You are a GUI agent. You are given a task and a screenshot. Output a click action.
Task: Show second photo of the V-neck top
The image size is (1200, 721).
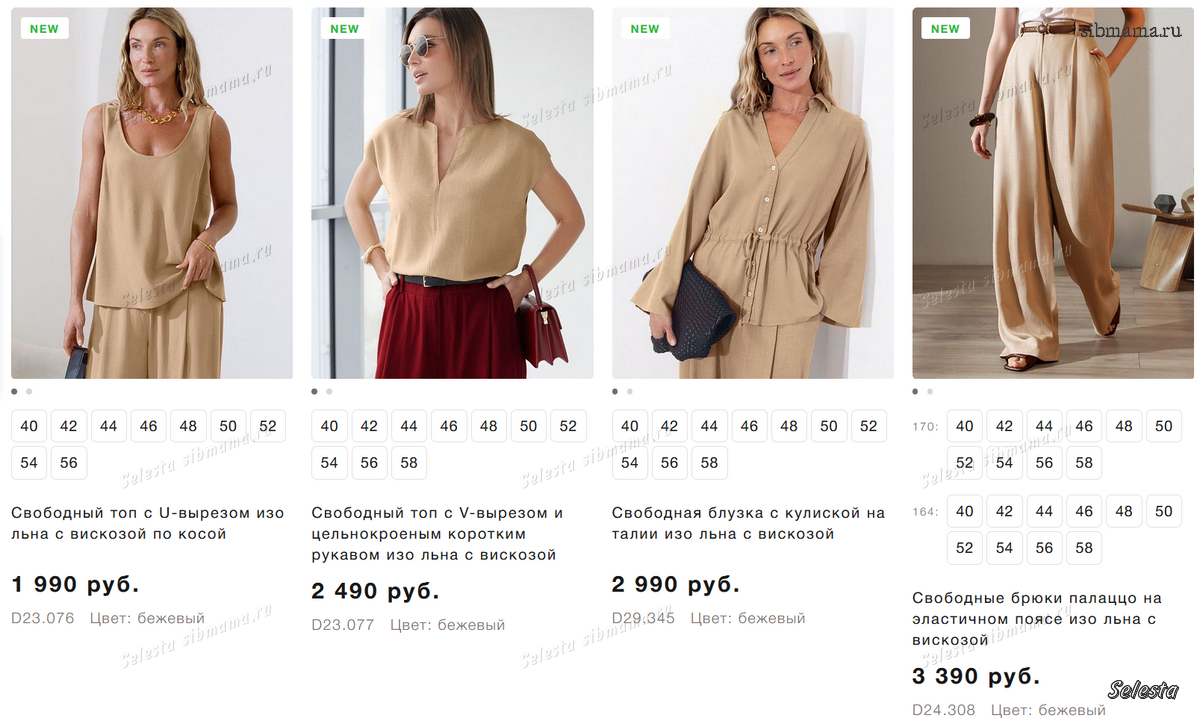329,392
